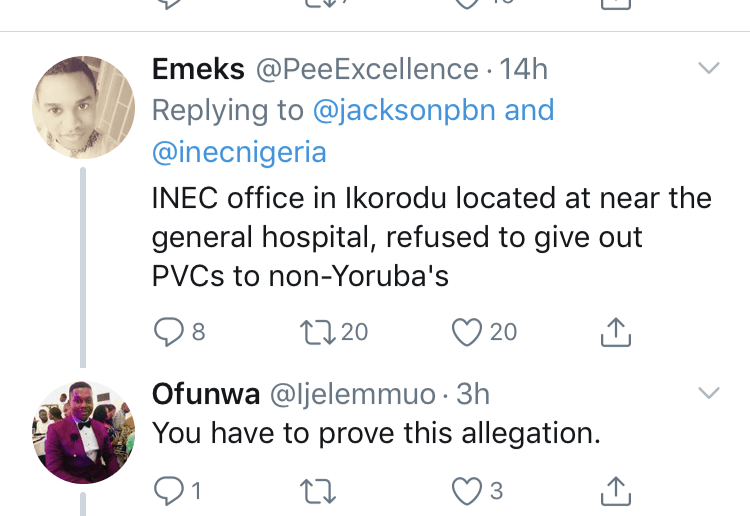Like Ofunwa's tweet with 3 likes
The height and width of the screenshot is (516, 750).
(467, 491)
